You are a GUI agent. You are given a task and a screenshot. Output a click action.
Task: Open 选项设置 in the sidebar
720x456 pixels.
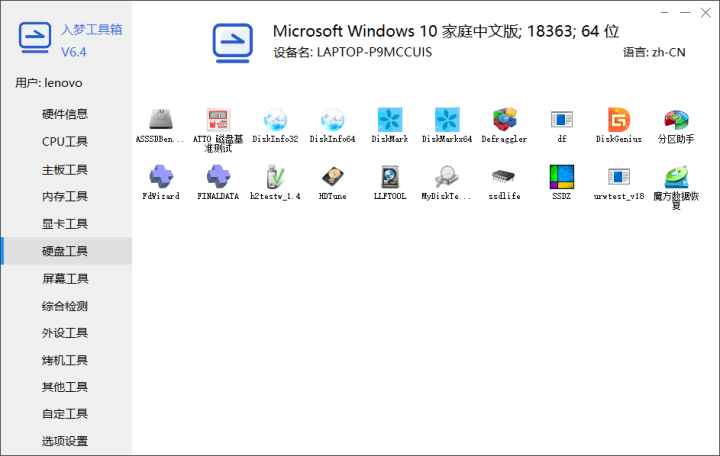point(65,441)
